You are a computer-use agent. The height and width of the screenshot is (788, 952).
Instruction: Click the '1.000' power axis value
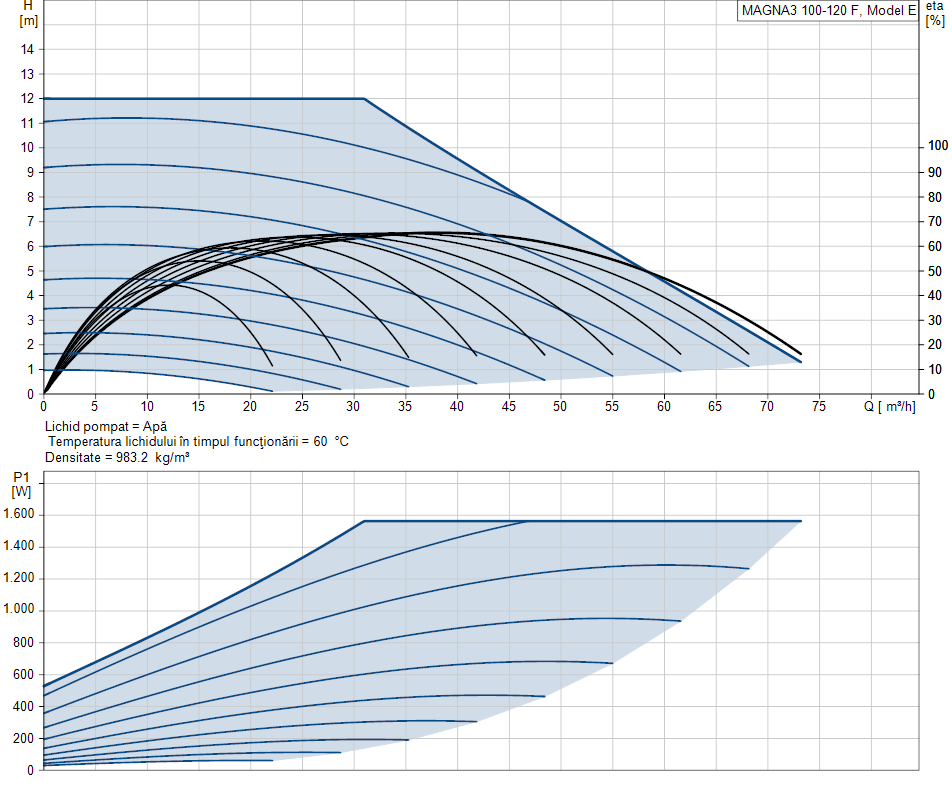[x=18, y=609]
